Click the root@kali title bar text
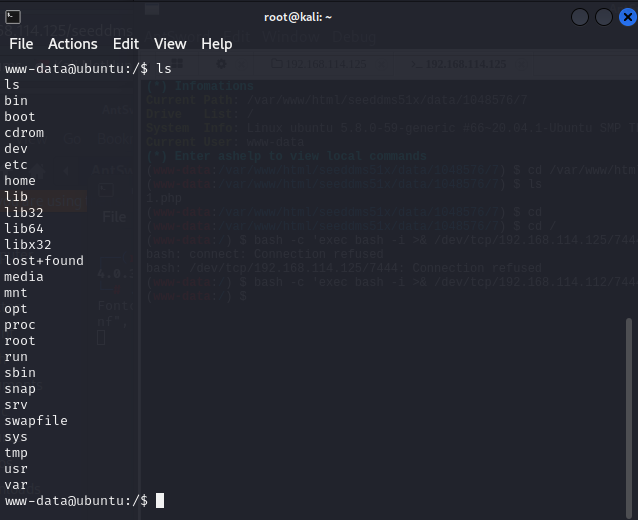638x520 pixels. click(x=298, y=17)
